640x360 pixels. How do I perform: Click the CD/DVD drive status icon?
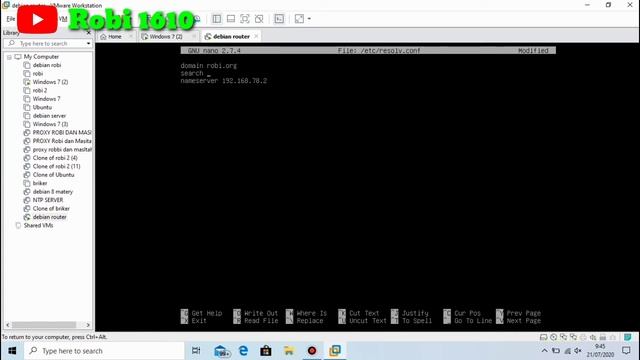(553, 337)
